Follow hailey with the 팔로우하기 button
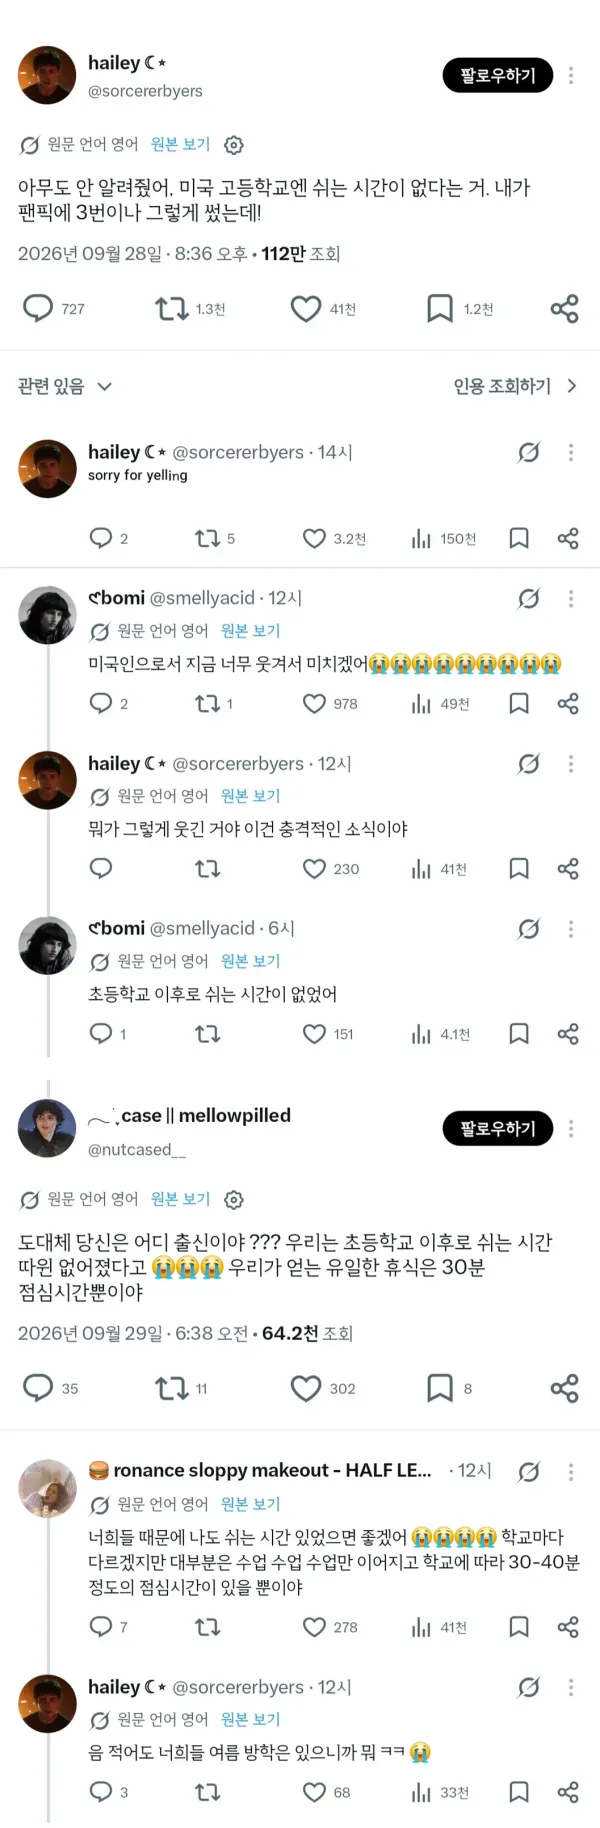This screenshot has width=600, height=1828. 498,75
